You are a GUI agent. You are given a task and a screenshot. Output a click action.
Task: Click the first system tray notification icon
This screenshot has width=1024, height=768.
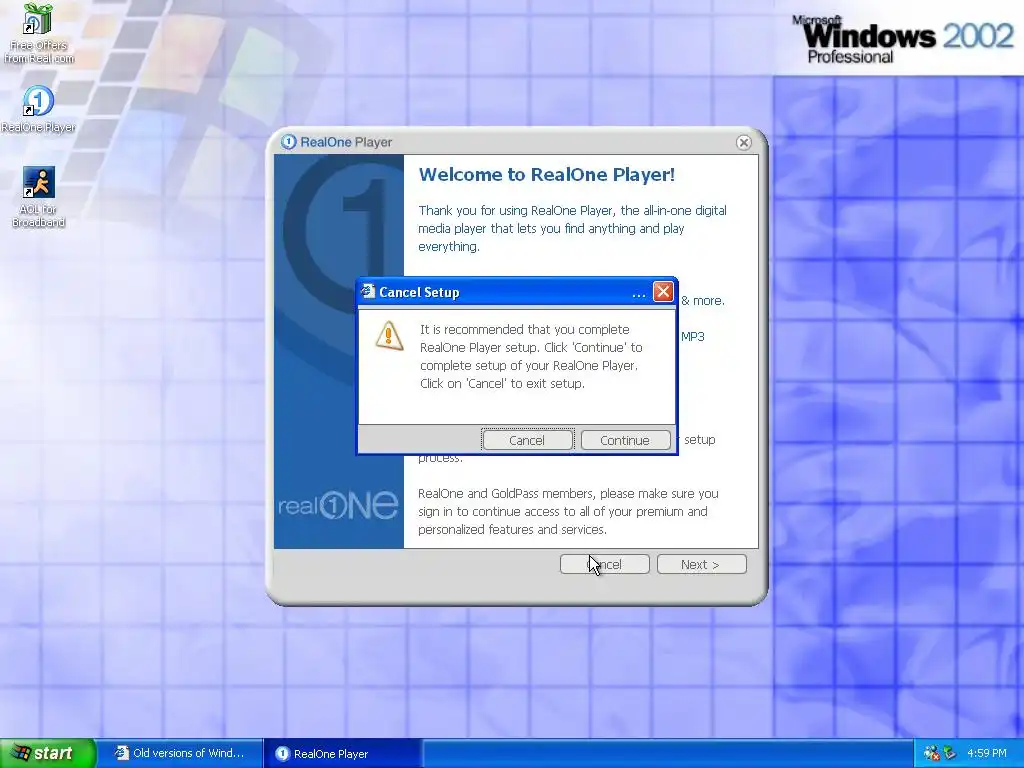click(x=932, y=753)
